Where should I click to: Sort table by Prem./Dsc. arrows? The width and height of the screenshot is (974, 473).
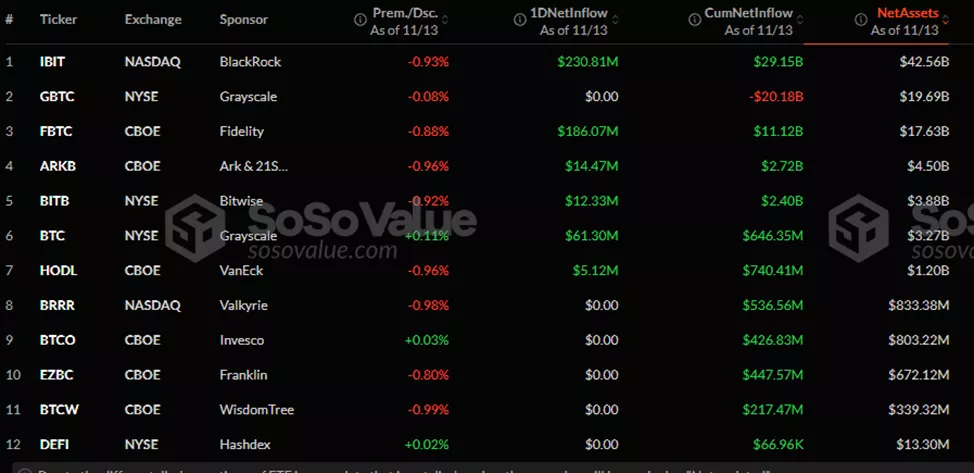(458, 20)
